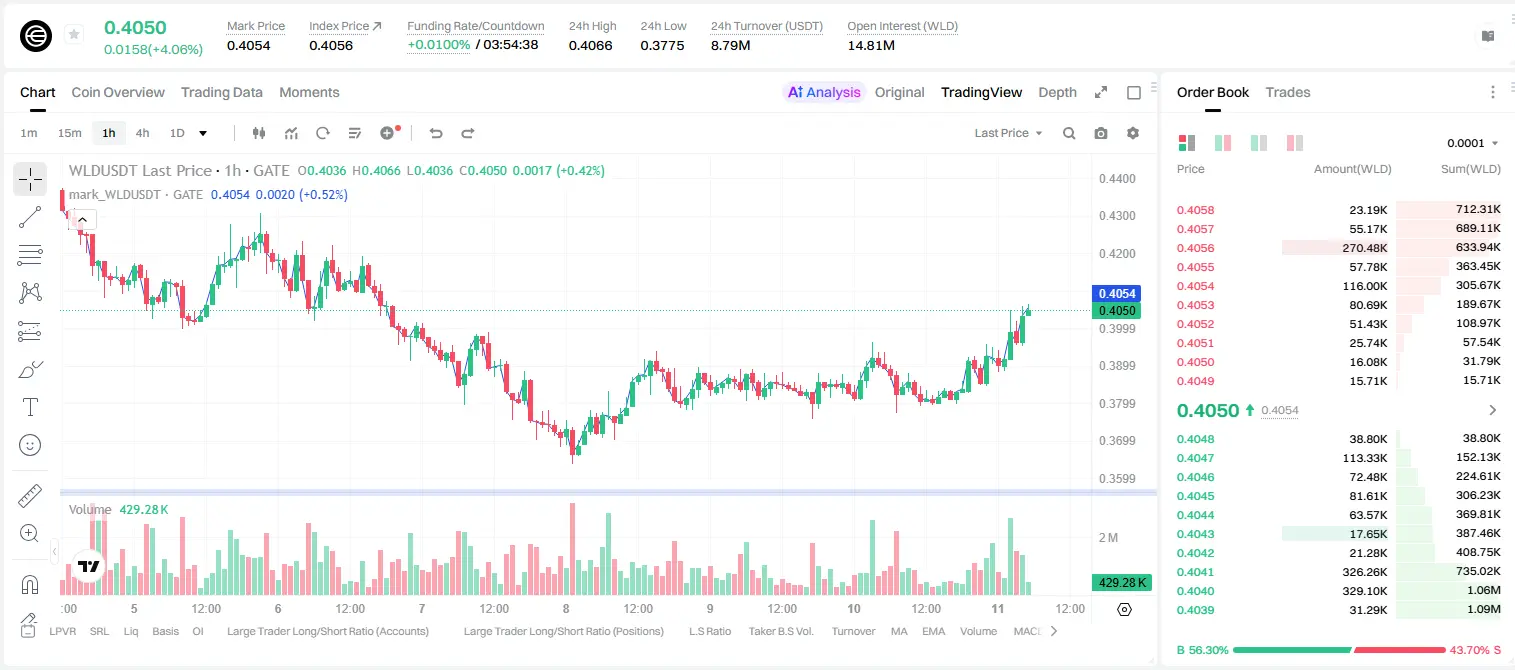Image resolution: width=1515 pixels, height=670 pixels.
Task: Select the LPVR indicator
Action: (x=63, y=631)
